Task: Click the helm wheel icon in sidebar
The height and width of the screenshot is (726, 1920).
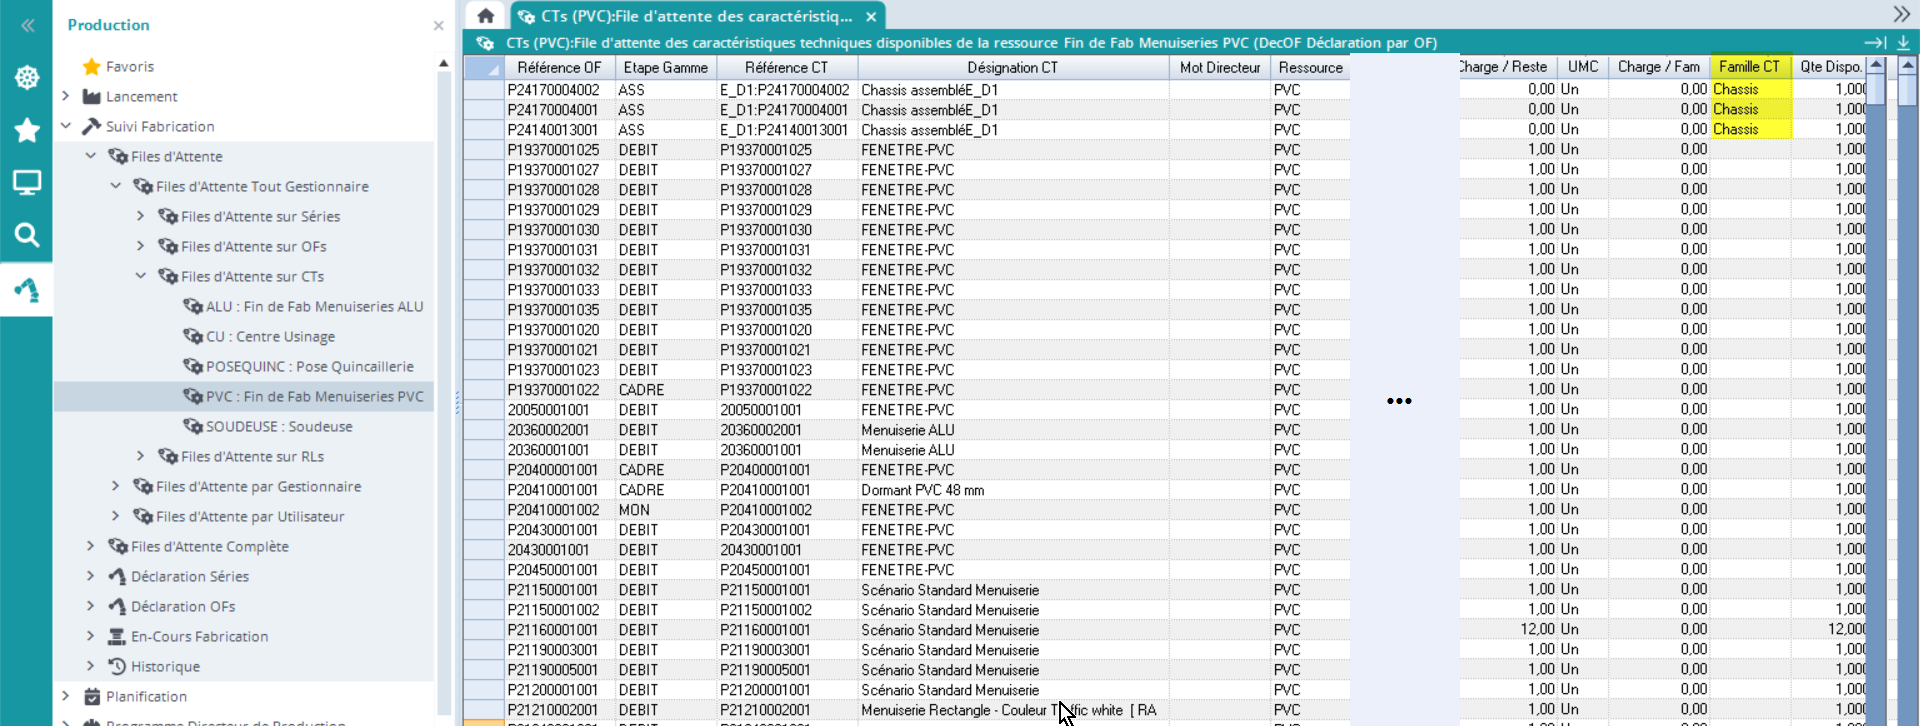Action: (27, 77)
